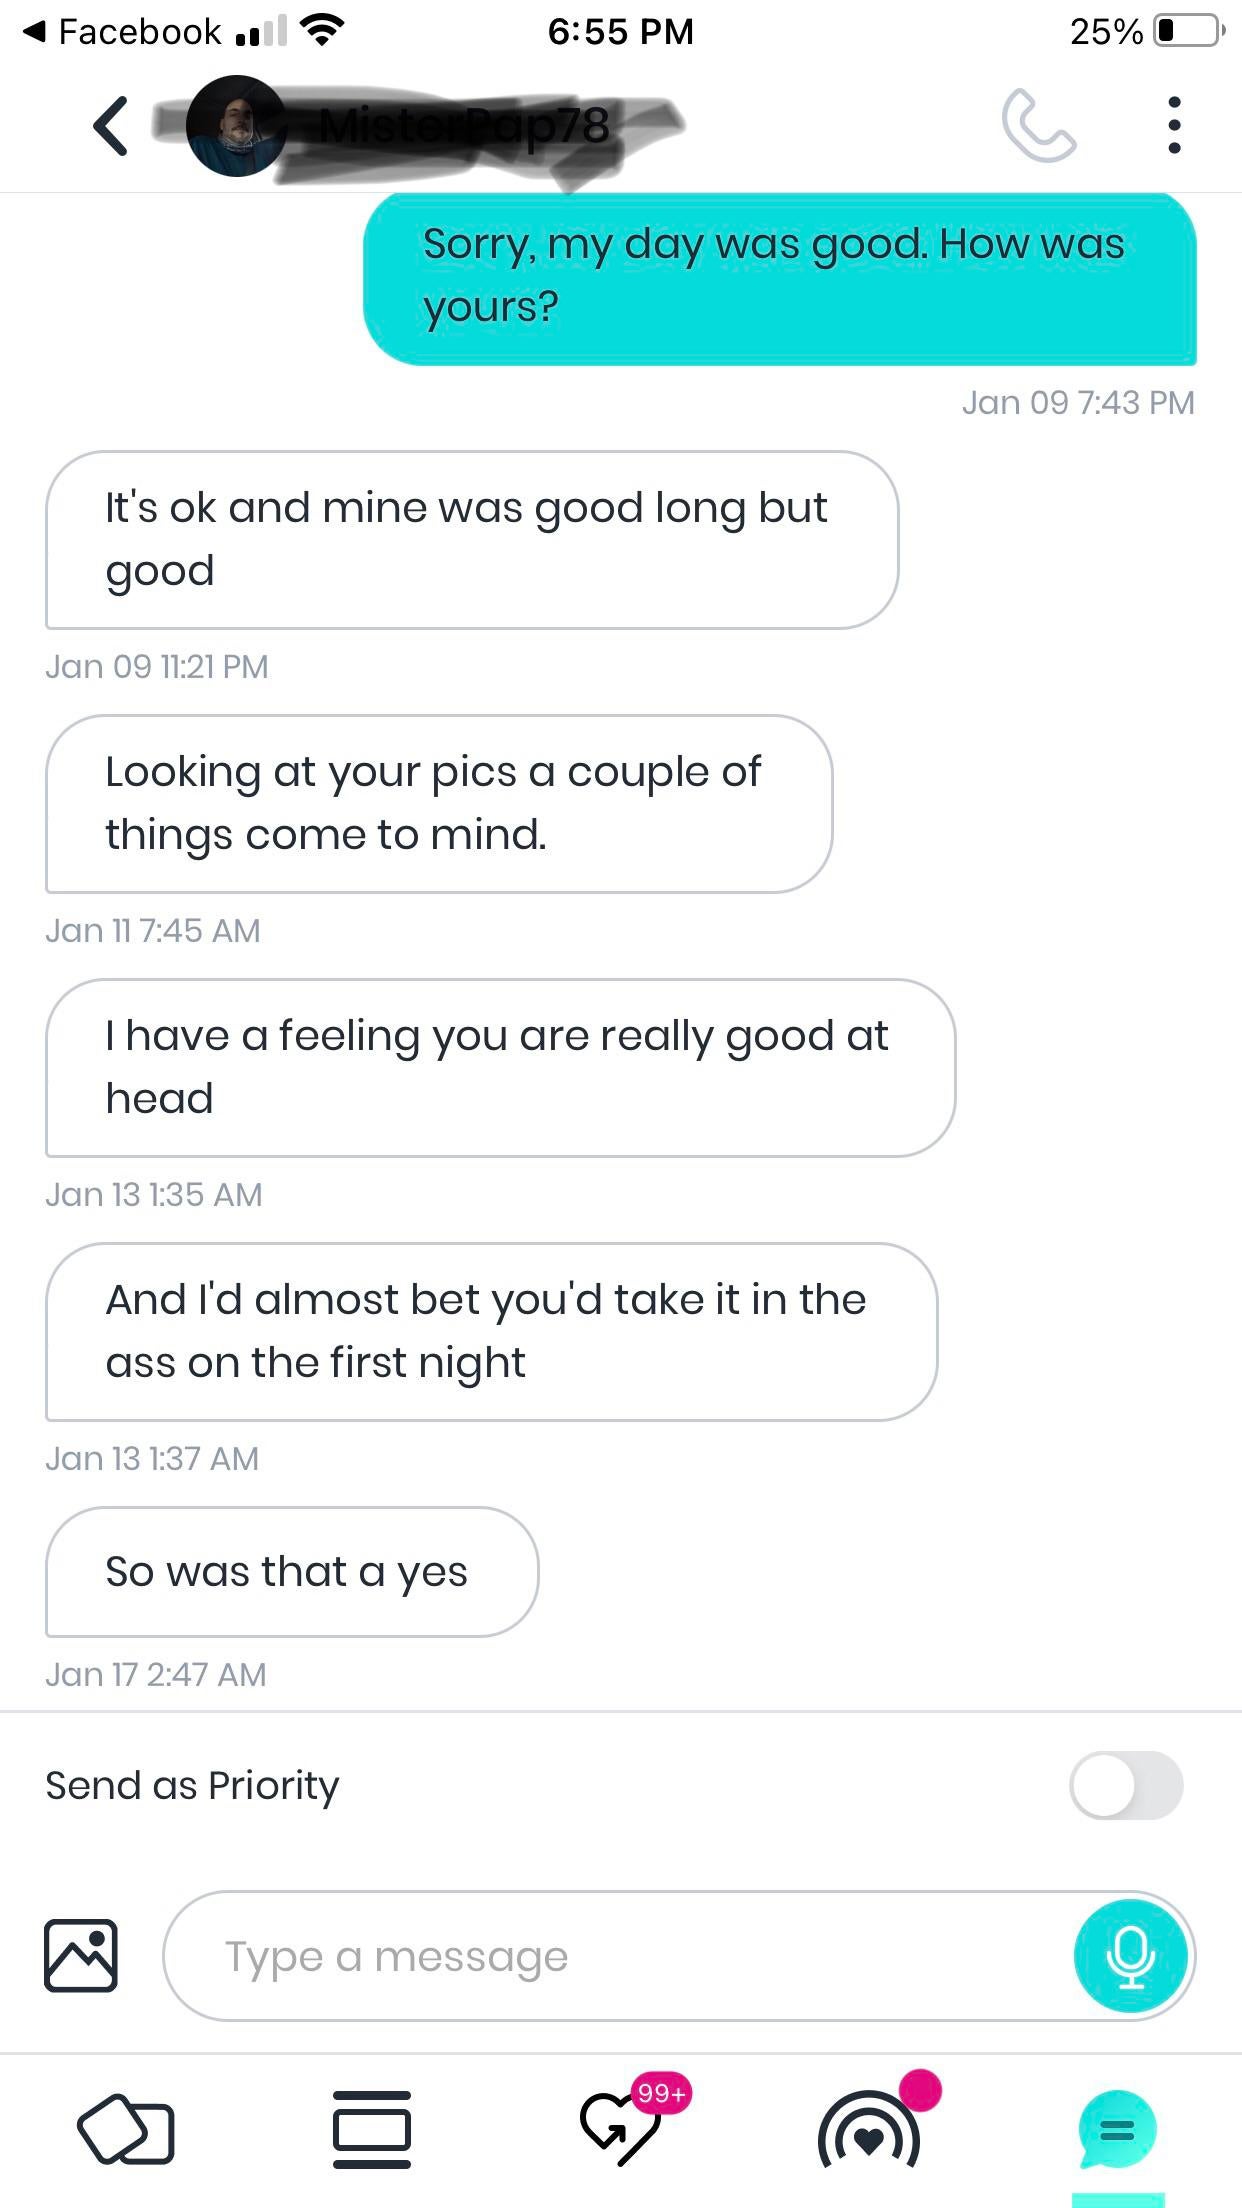Select the "It's ok and mine was good" bubble
Viewport: 1242px width, 2208px height.
point(471,539)
